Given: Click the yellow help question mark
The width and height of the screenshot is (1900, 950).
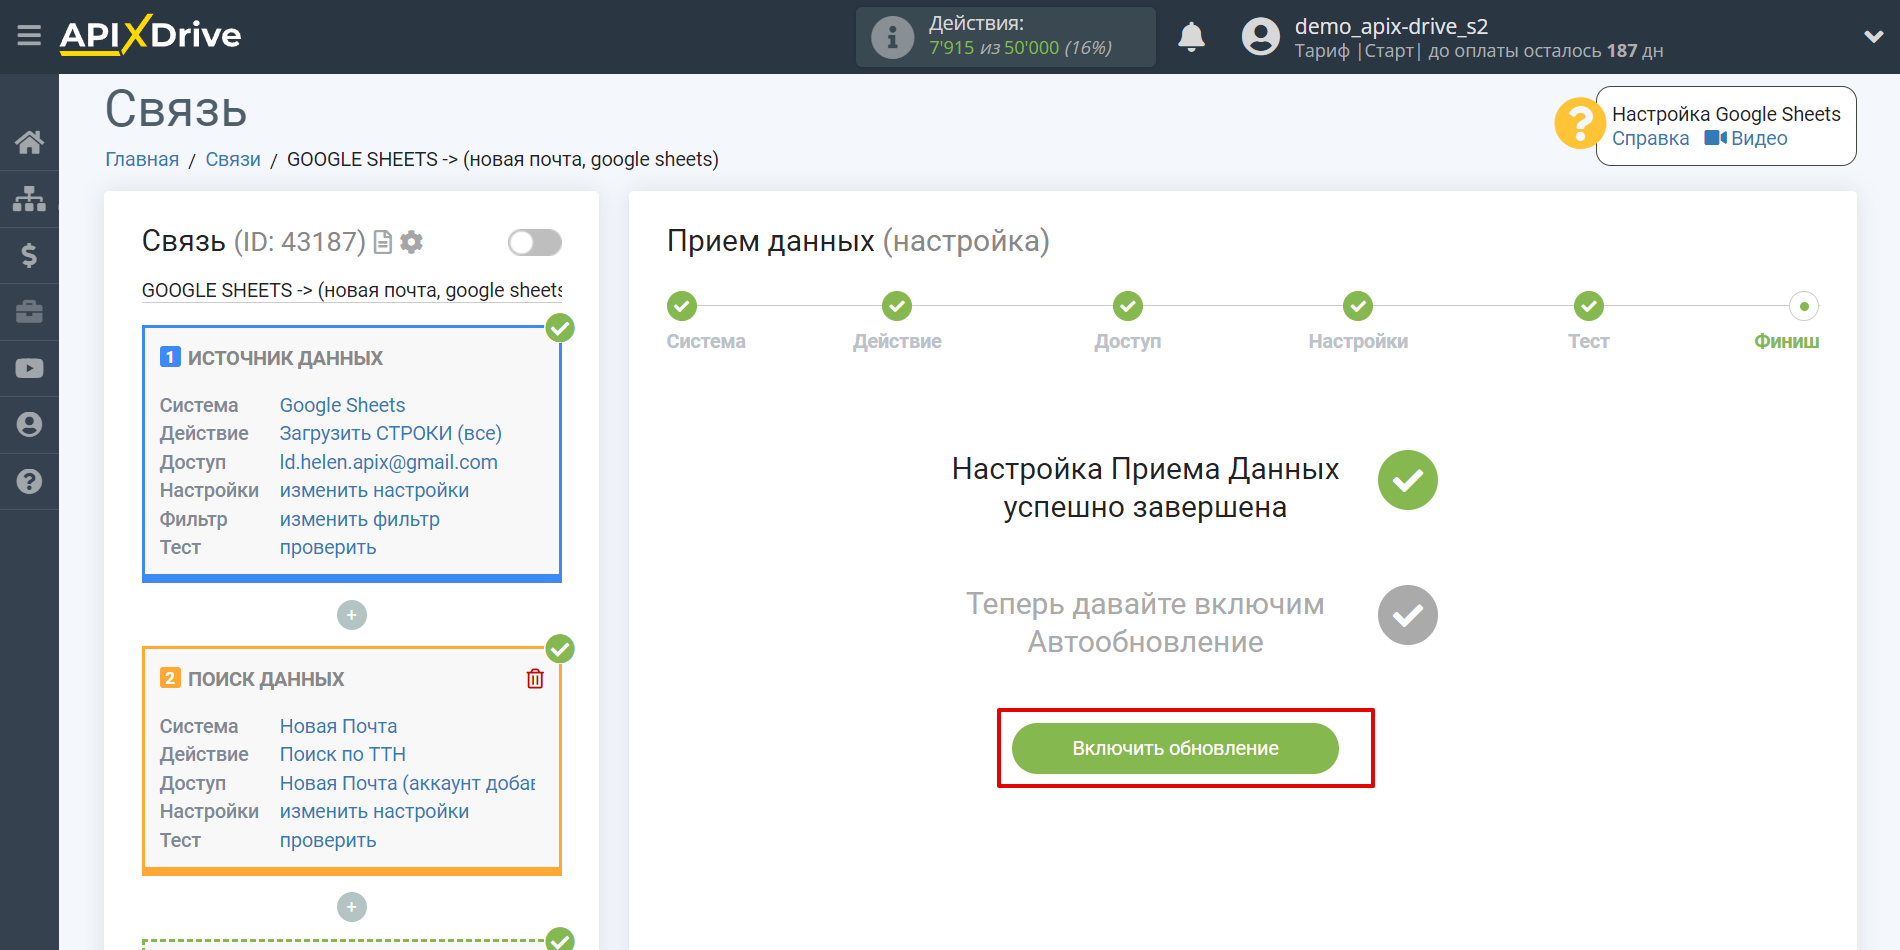Looking at the screenshot, I should pos(1579,124).
